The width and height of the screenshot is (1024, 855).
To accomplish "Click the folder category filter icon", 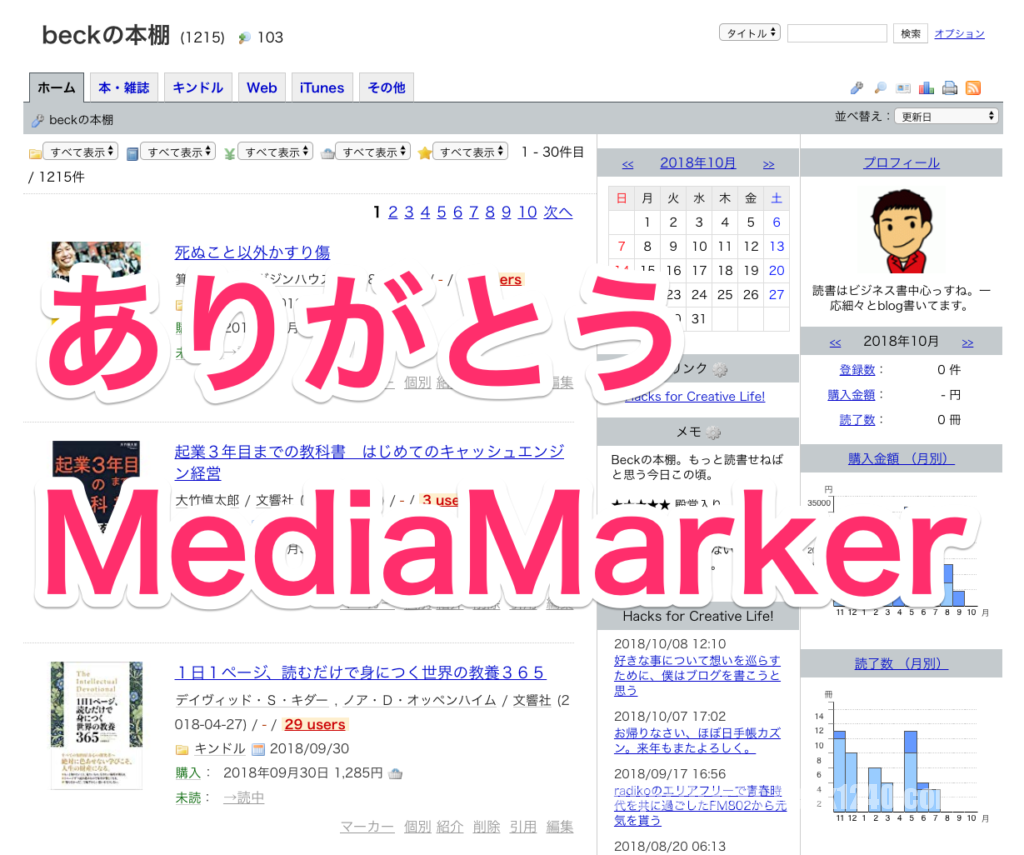I will tap(35, 153).
